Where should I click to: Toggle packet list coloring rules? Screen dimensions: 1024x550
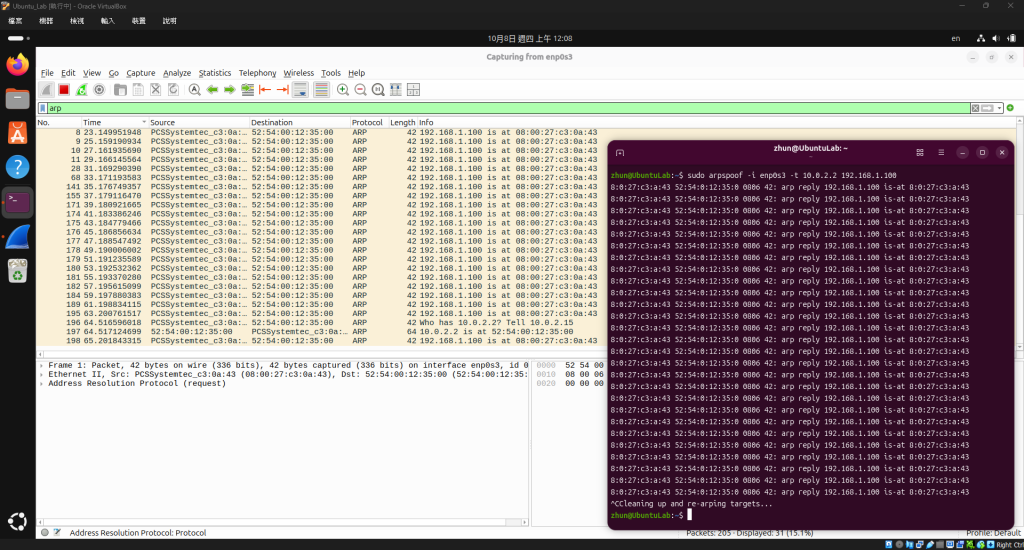tap(321, 90)
